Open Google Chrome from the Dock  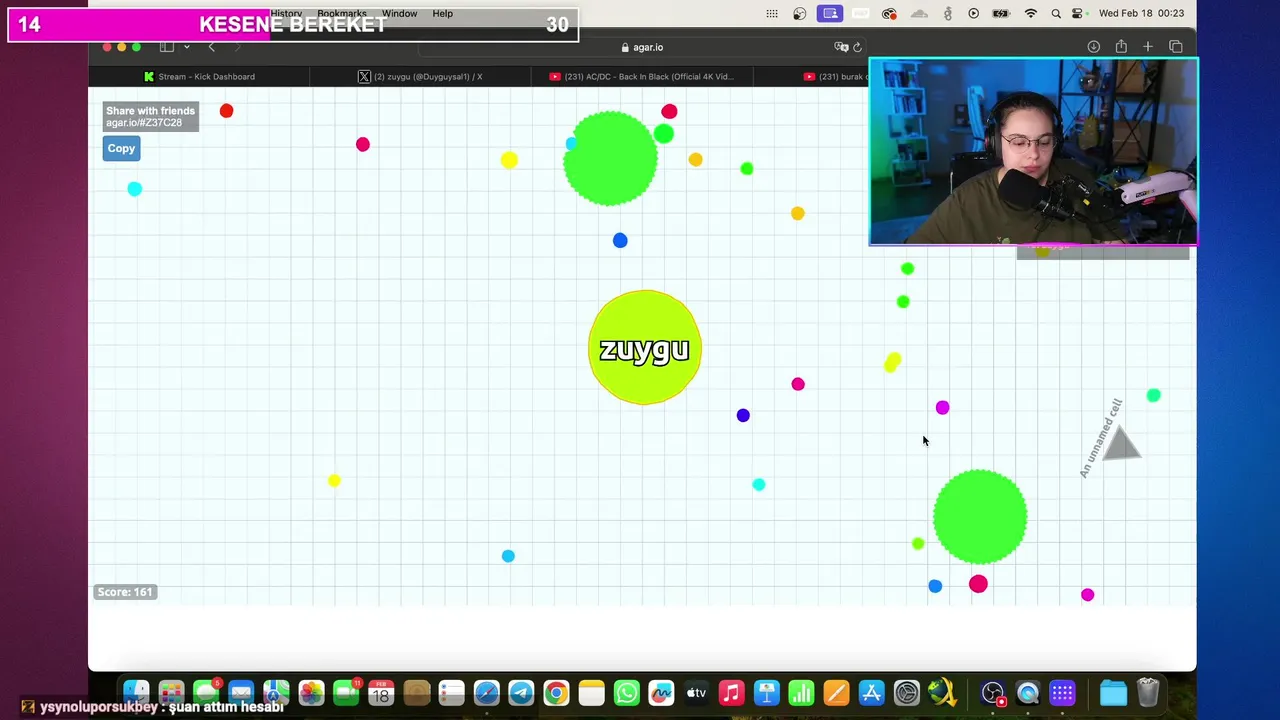[556, 693]
